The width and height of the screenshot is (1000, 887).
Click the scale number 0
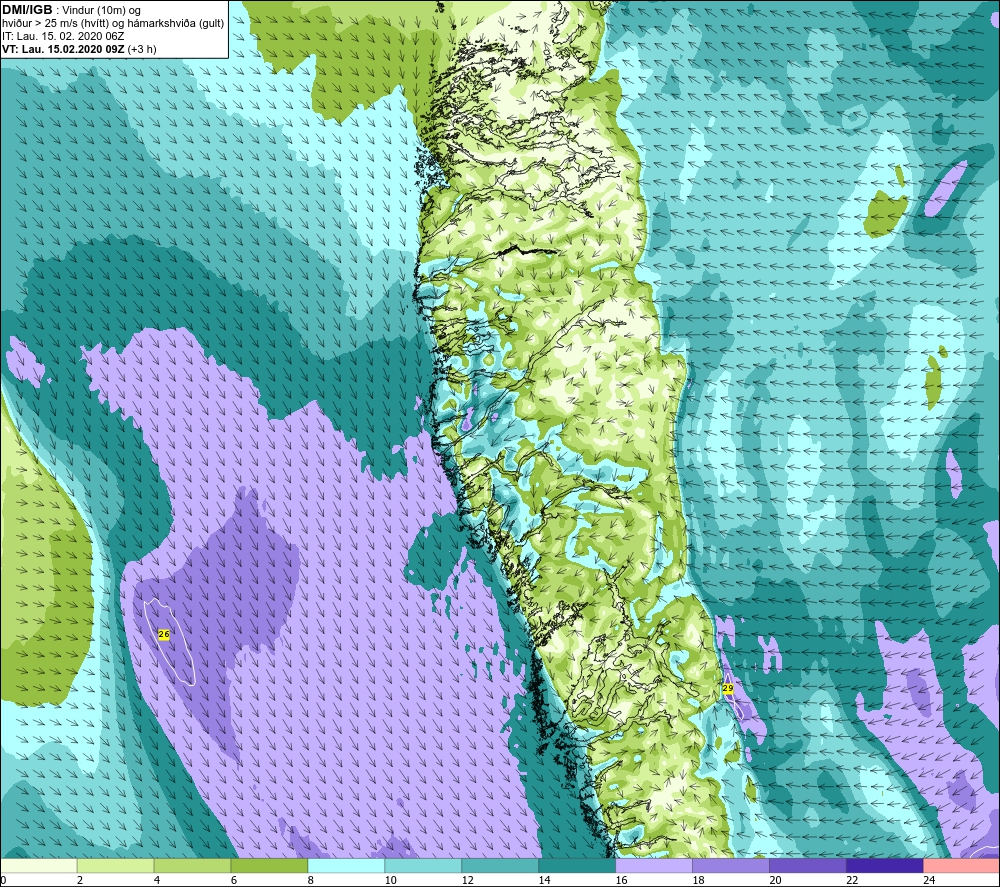[x=3, y=881]
